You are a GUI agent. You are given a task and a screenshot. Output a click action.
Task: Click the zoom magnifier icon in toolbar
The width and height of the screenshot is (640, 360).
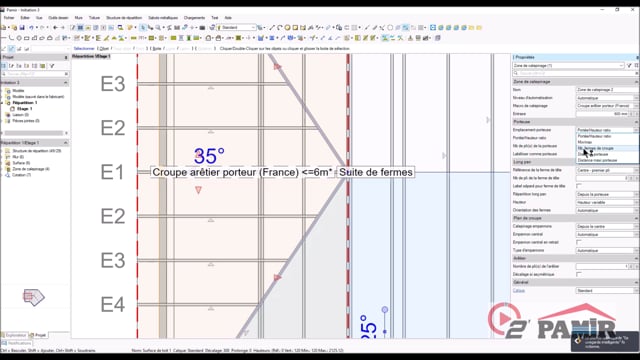(x=158, y=28)
